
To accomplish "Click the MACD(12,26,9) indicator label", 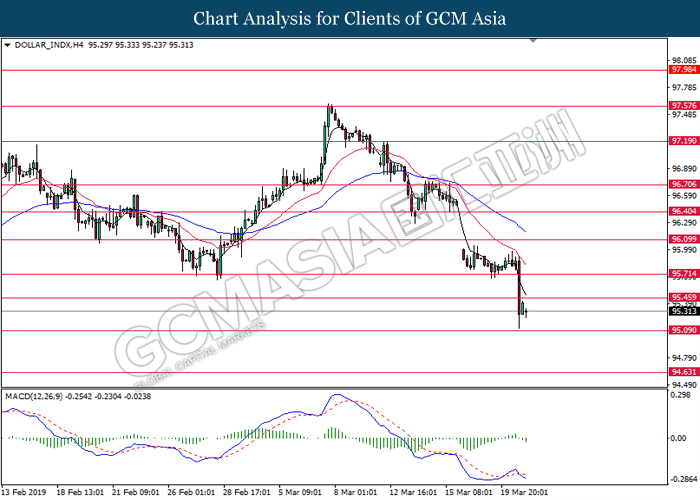I will click(x=34, y=396).
